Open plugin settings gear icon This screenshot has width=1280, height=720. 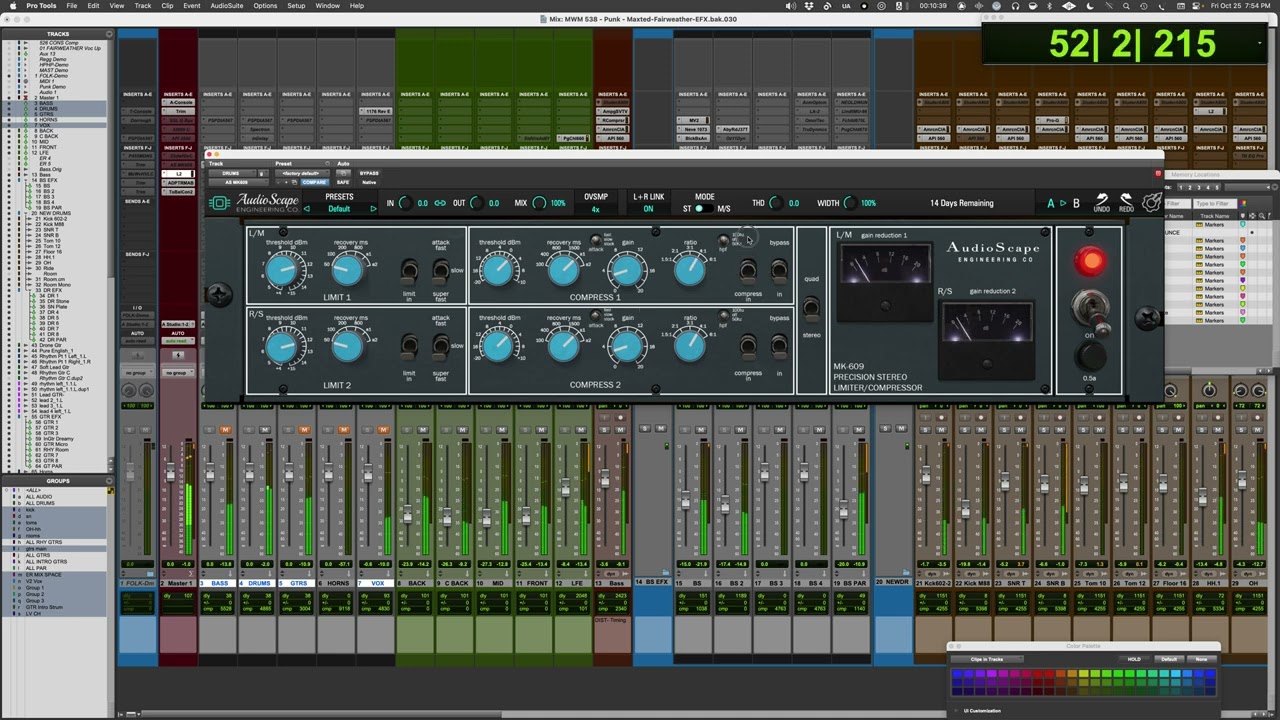tap(1151, 203)
